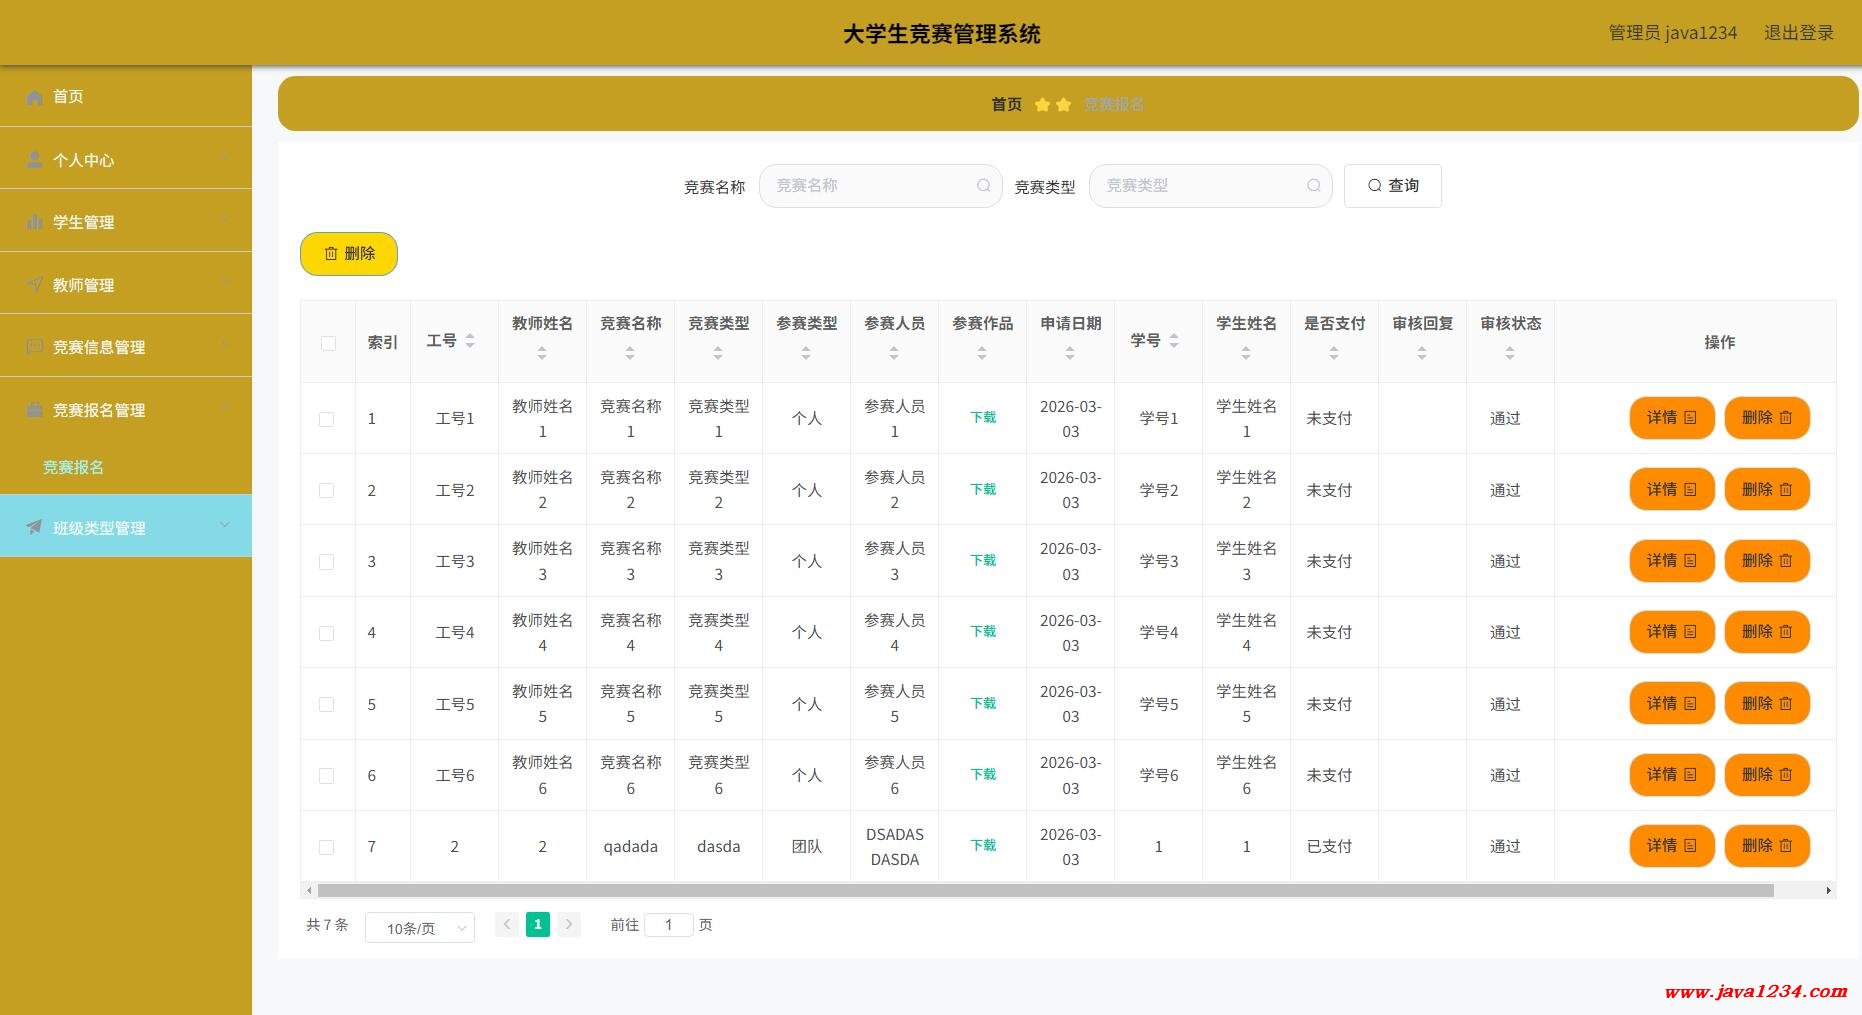This screenshot has height=1015, width=1862.
Task: Open the 竞赛报名 submenu item
Action: pyautogui.click(x=73, y=467)
